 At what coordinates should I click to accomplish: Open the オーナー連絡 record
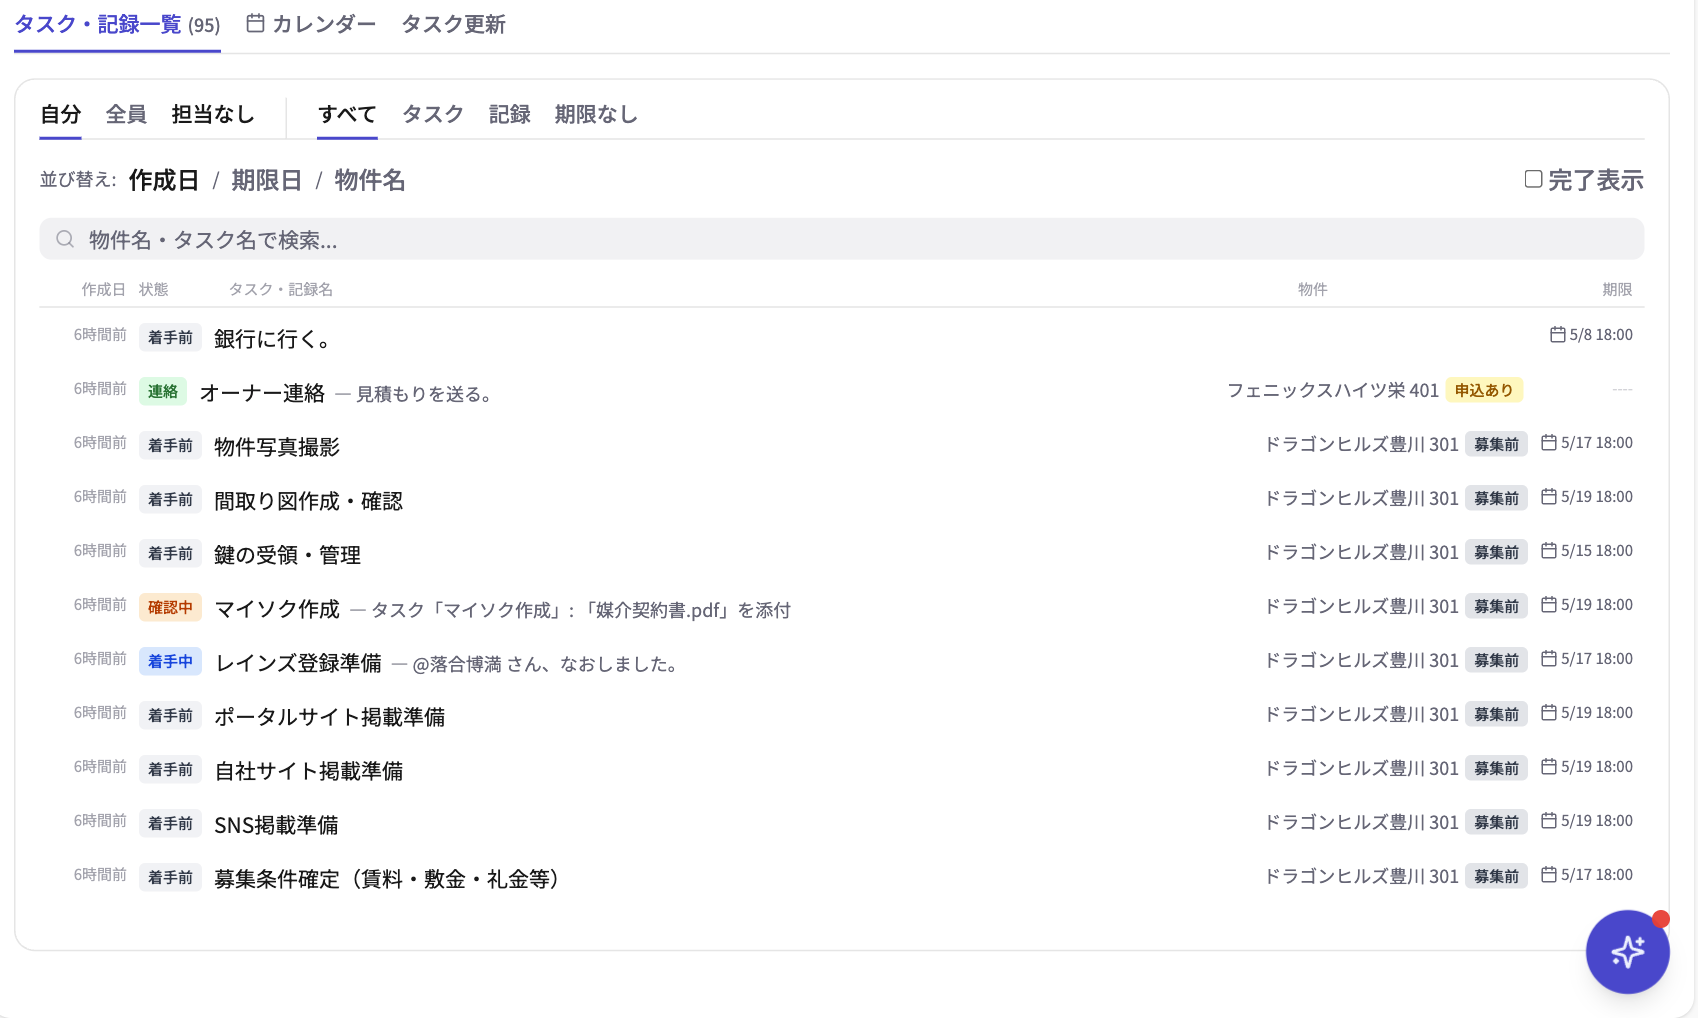coord(262,393)
